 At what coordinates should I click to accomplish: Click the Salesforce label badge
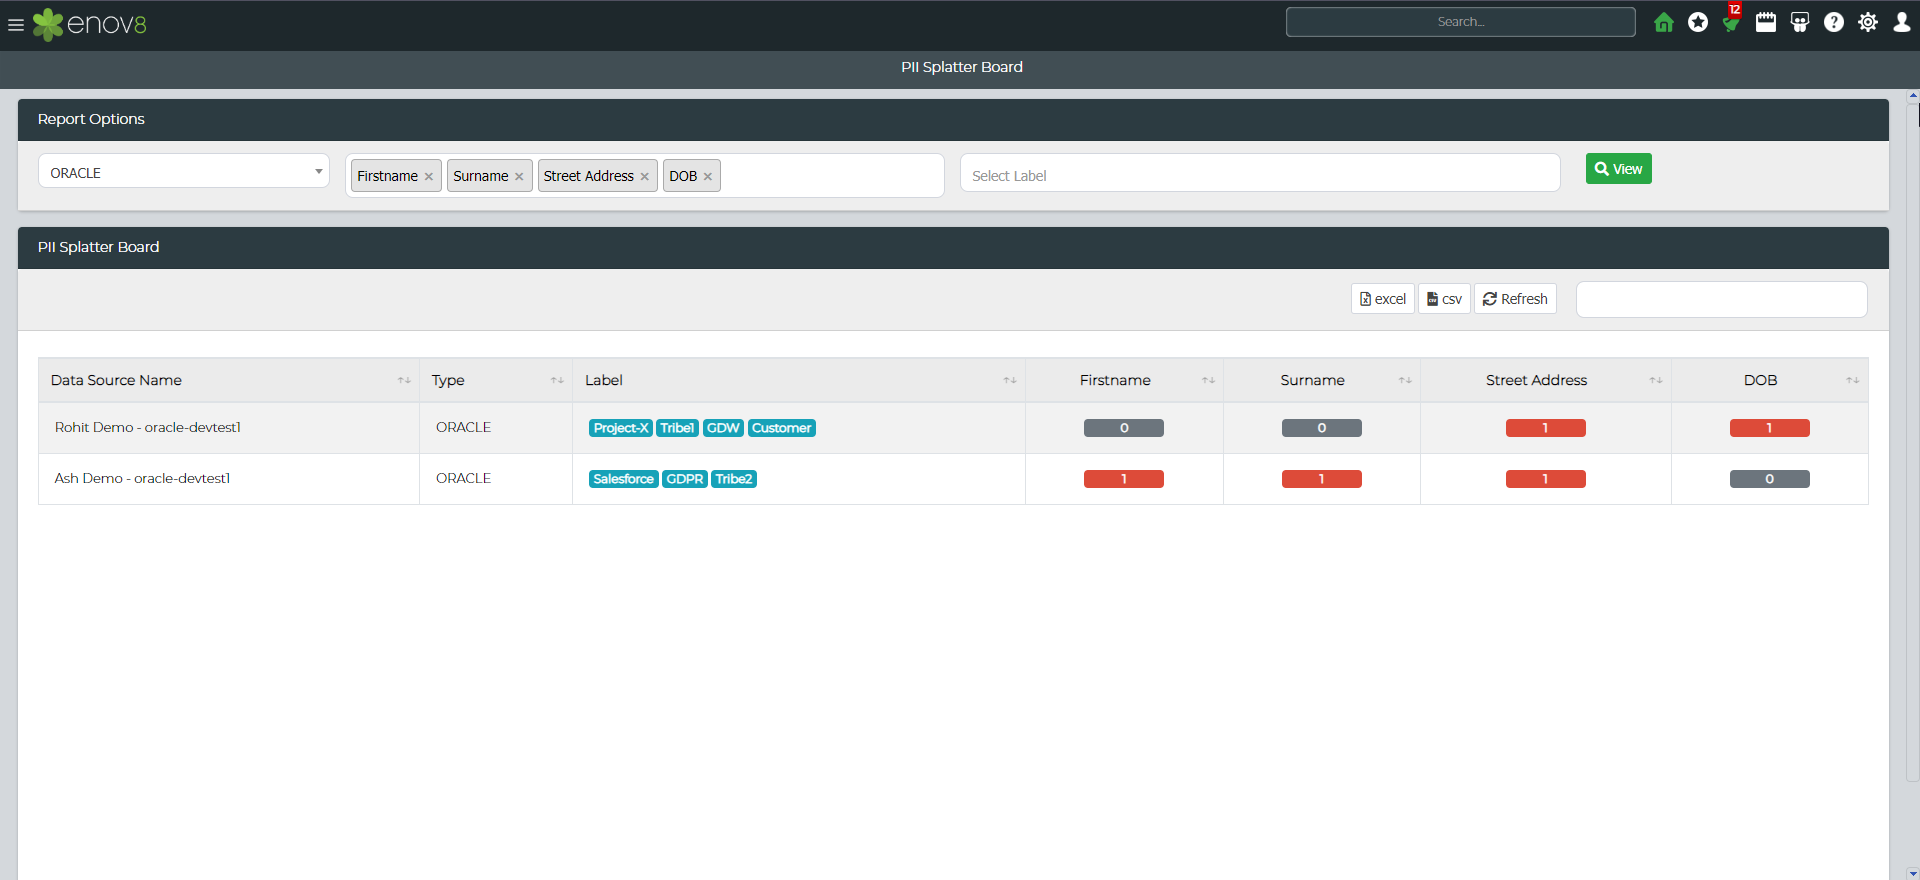pos(623,479)
